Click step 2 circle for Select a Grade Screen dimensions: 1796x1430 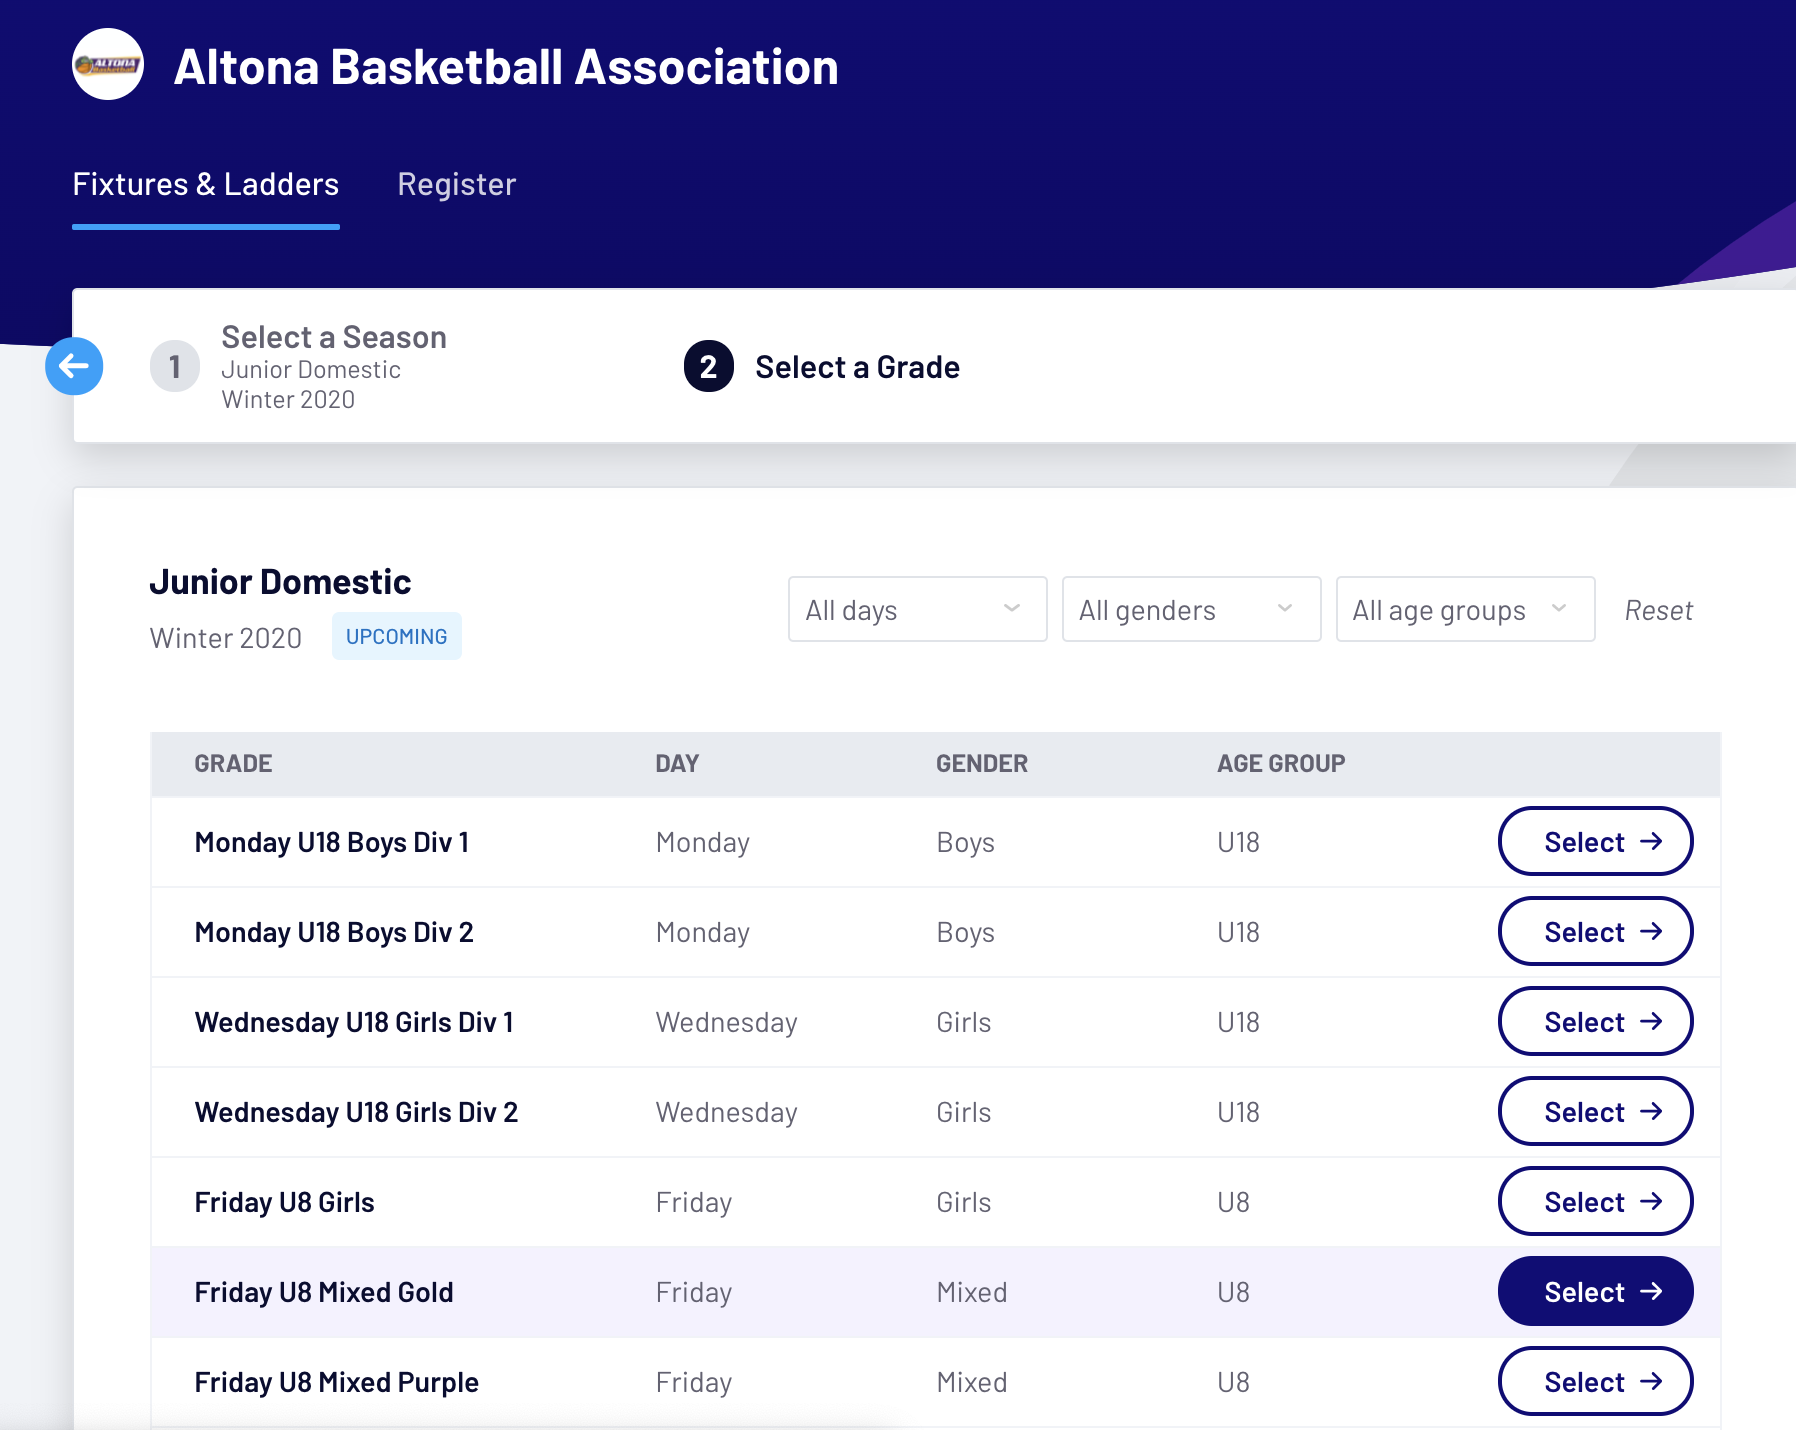tap(708, 367)
